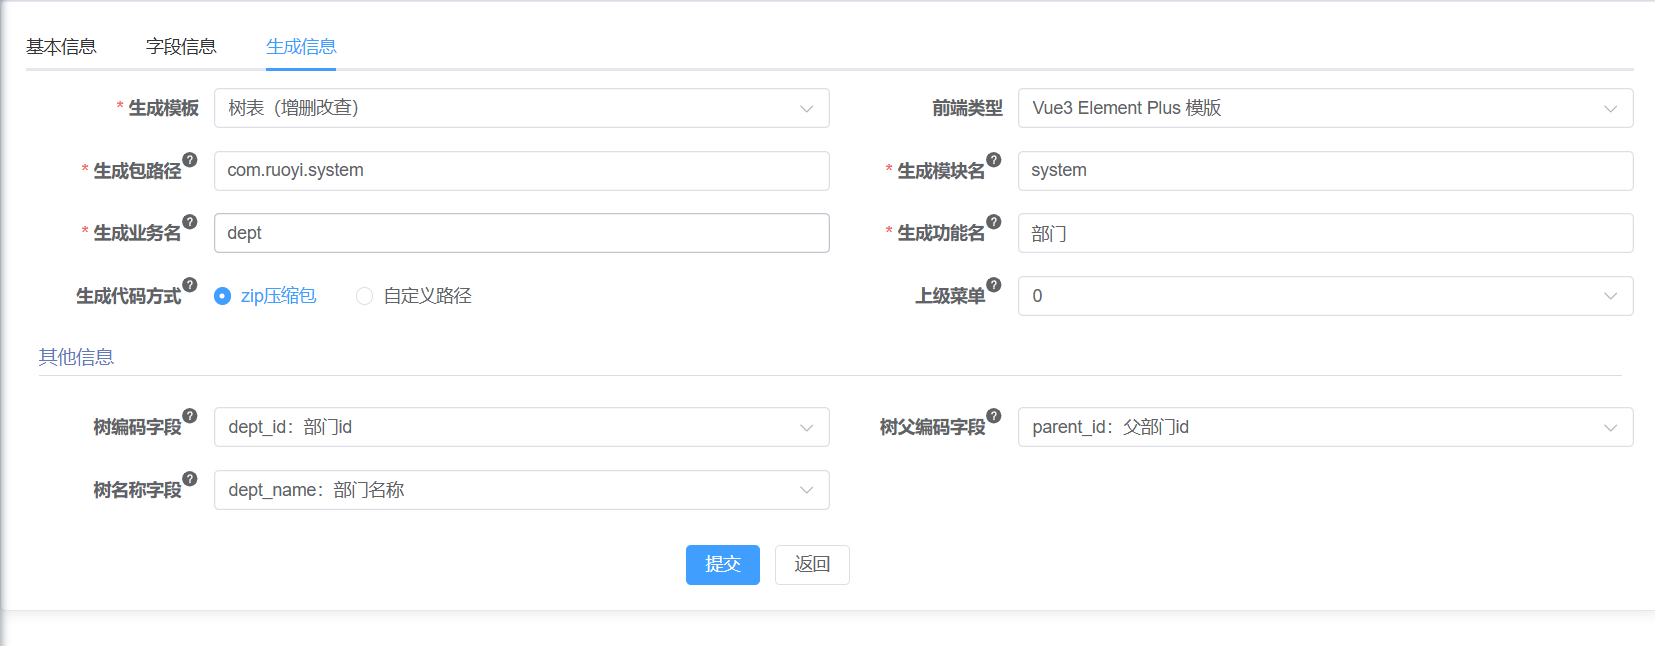Select the zip压缩包 radio option
1655x646 pixels.
click(265, 296)
